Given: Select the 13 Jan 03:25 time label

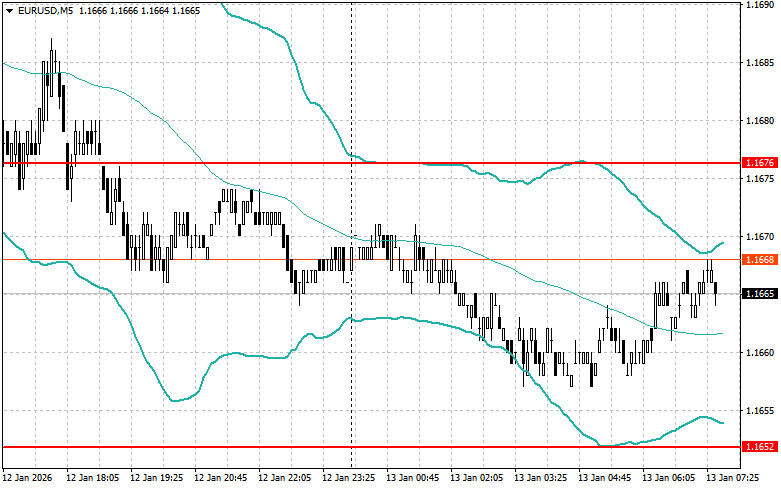Looking at the screenshot, I should [540, 478].
